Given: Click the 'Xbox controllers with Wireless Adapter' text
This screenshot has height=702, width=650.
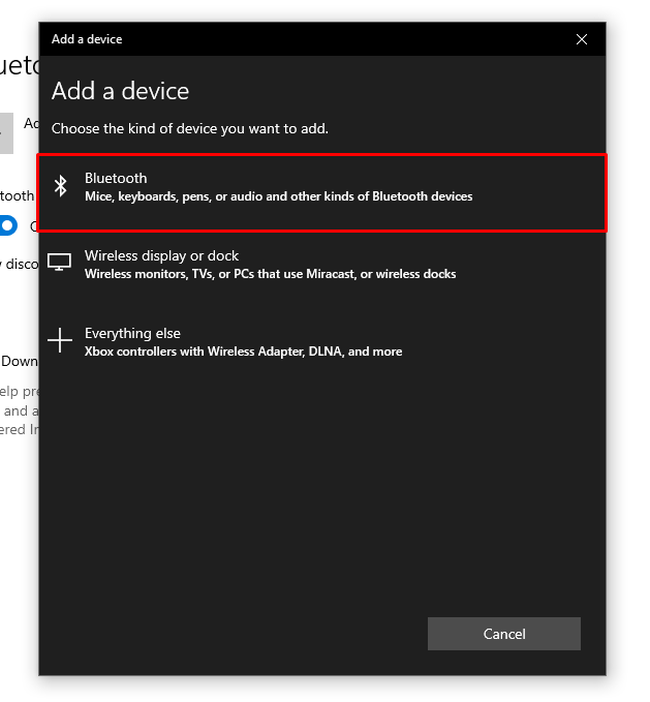Looking at the screenshot, I should point(243,352).
